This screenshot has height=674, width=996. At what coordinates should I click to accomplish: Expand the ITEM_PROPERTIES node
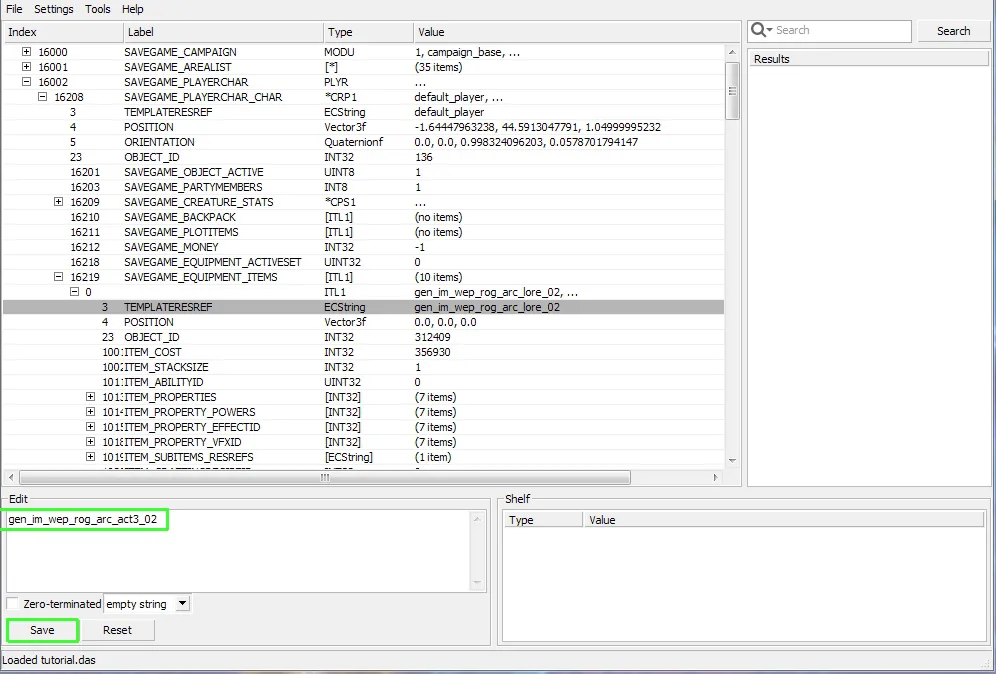click(91, 397)
